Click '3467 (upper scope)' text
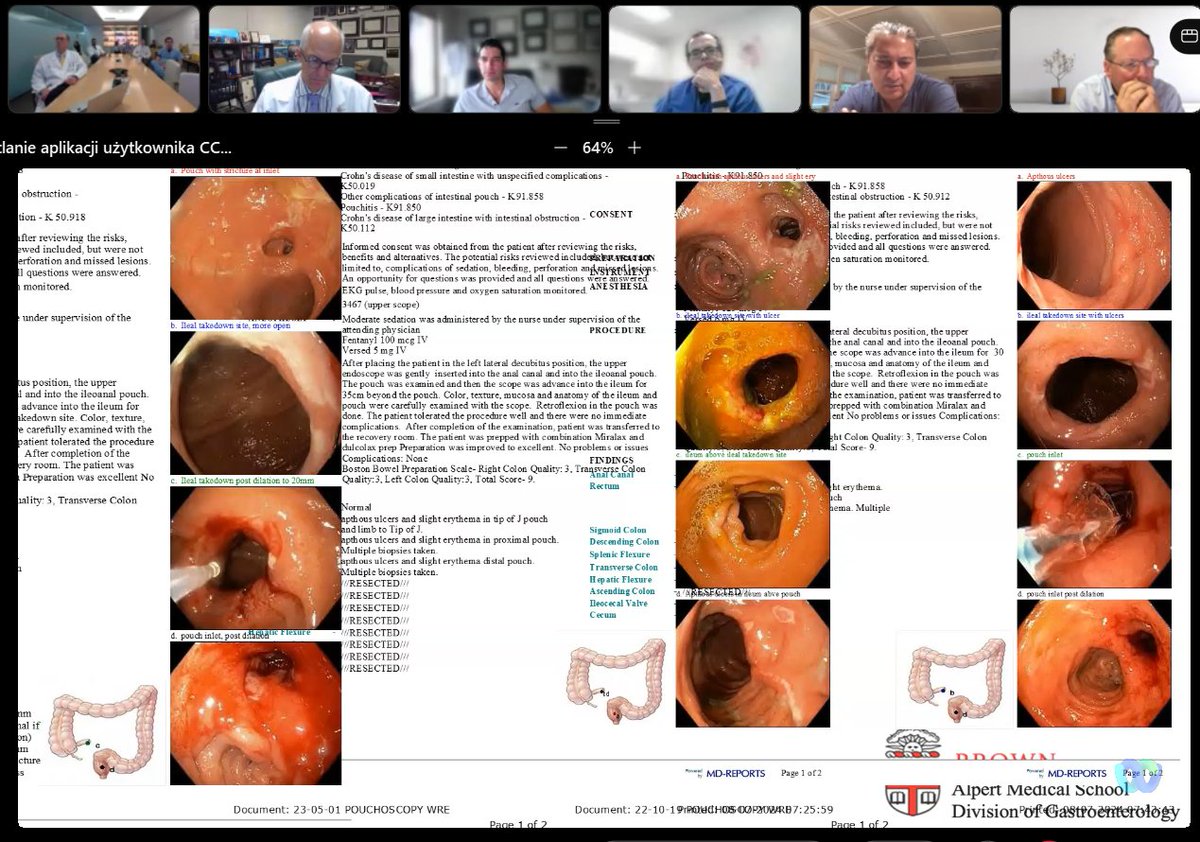Screen dimensions: 1200x842 [x=381, y=304]
